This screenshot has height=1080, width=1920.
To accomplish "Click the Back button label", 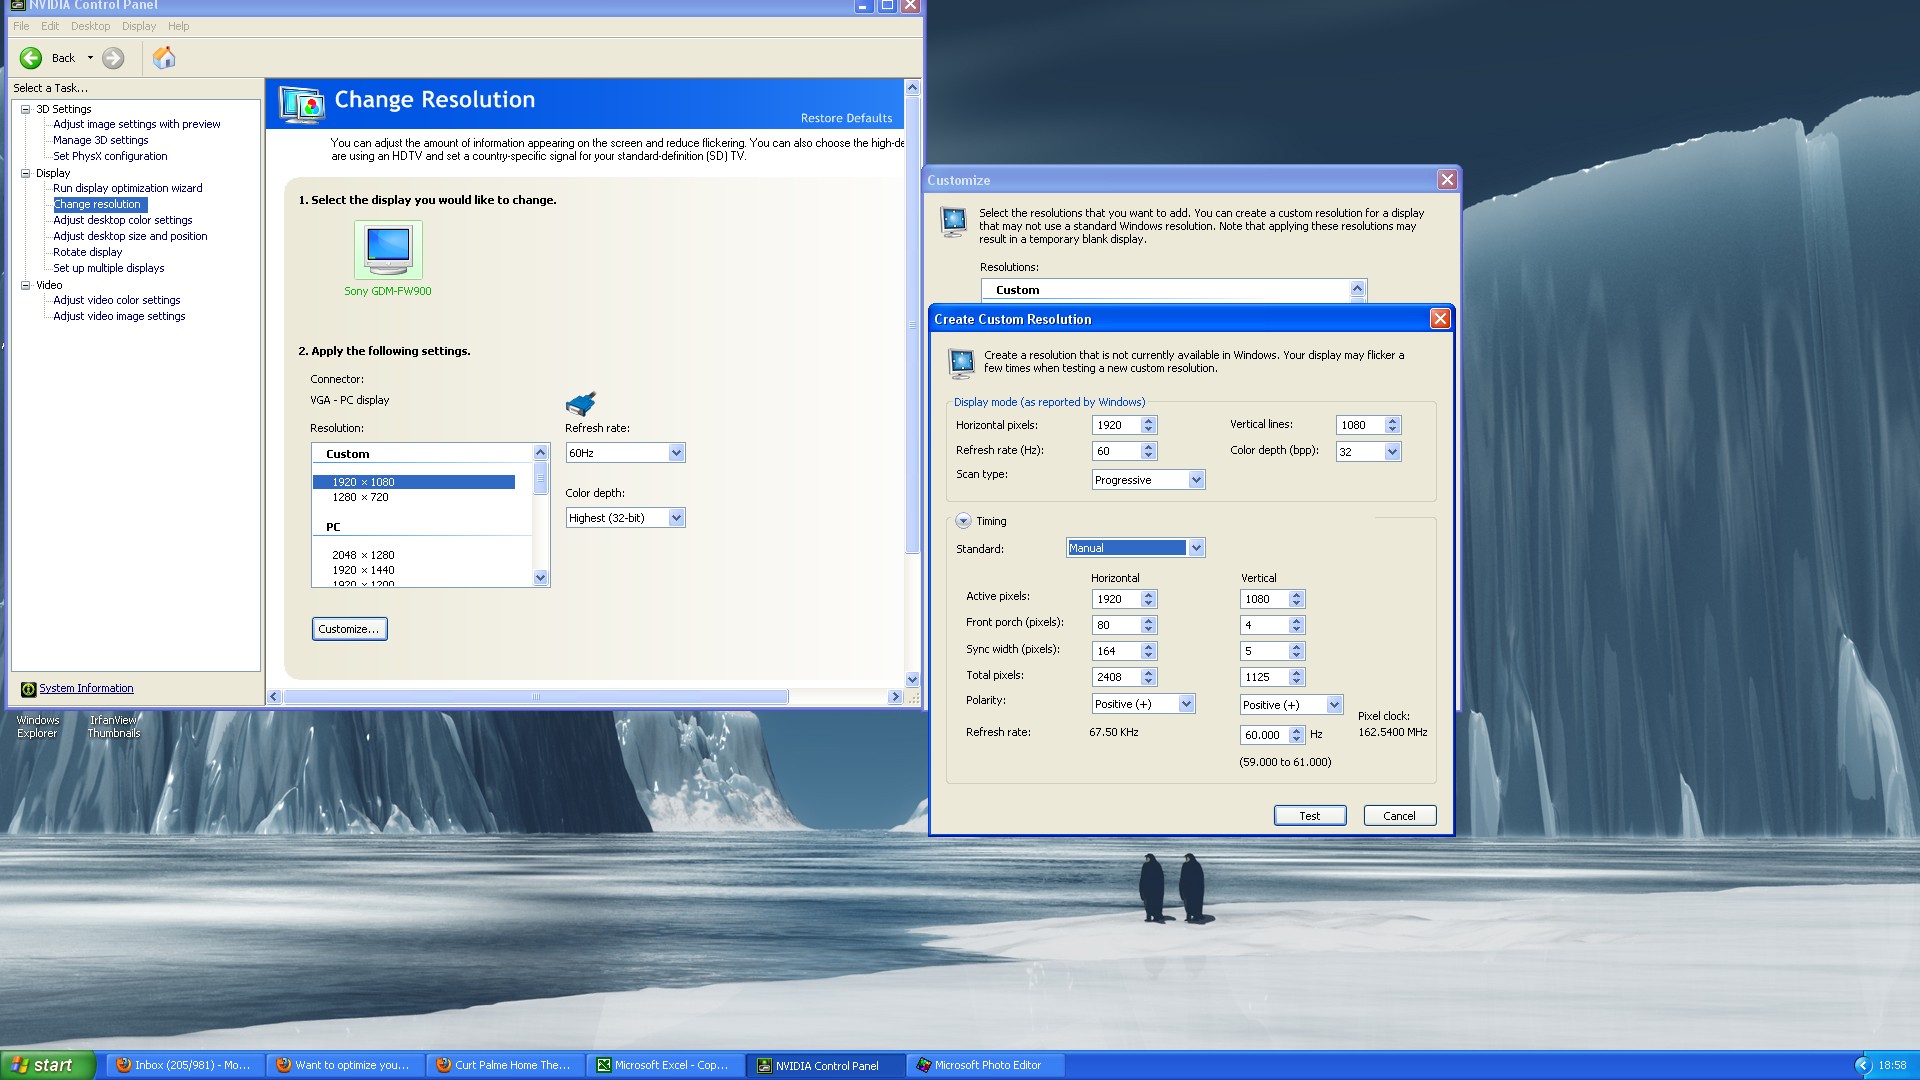I will [63, 58].
